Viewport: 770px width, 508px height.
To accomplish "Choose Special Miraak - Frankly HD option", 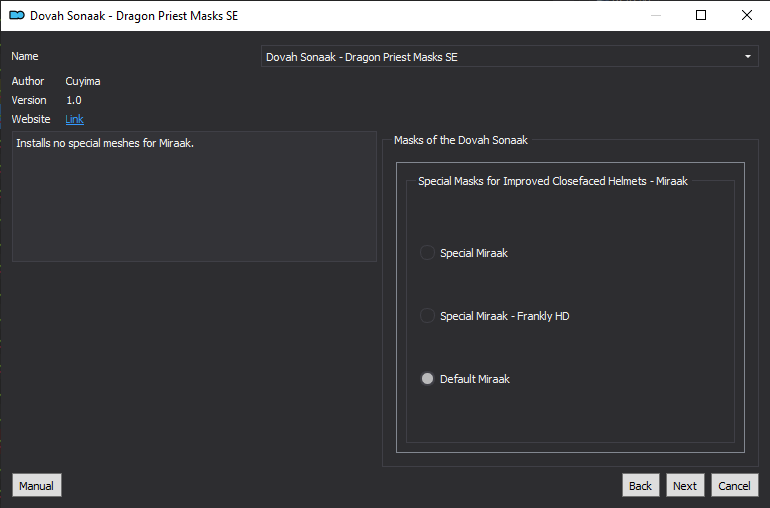I will (427, 316).
